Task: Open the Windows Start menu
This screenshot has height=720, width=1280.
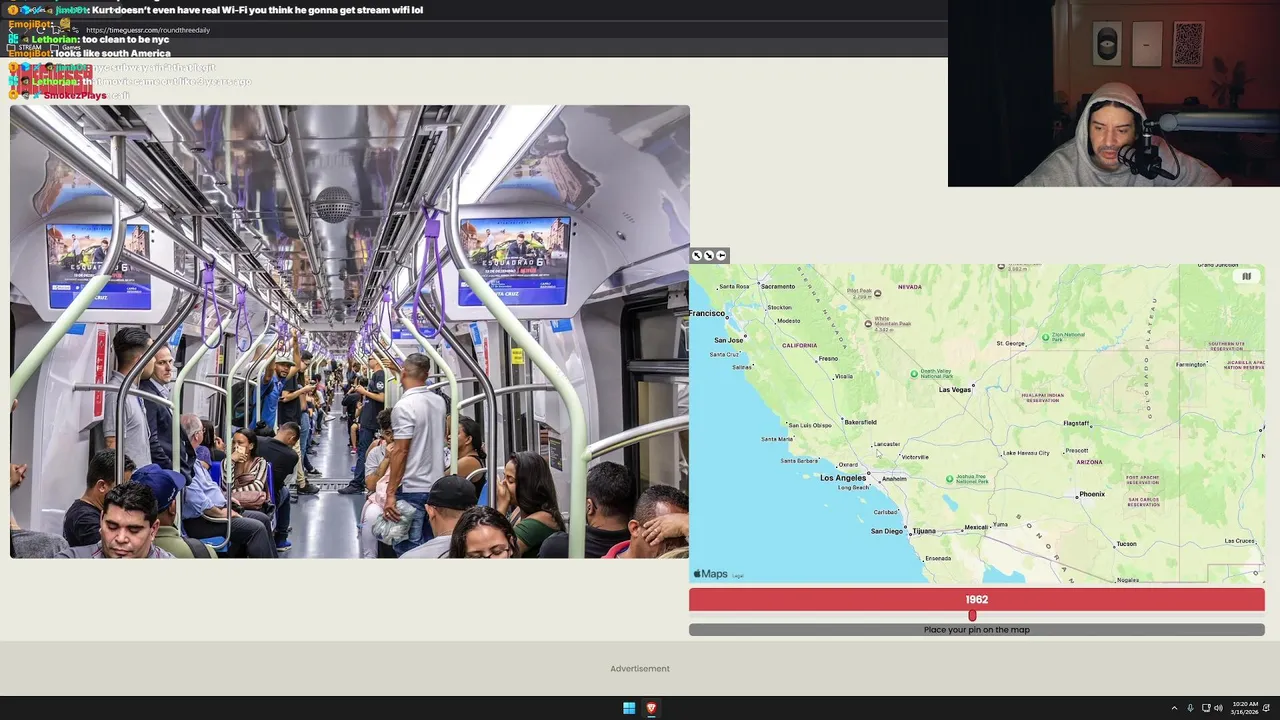Action: [629, 708]
